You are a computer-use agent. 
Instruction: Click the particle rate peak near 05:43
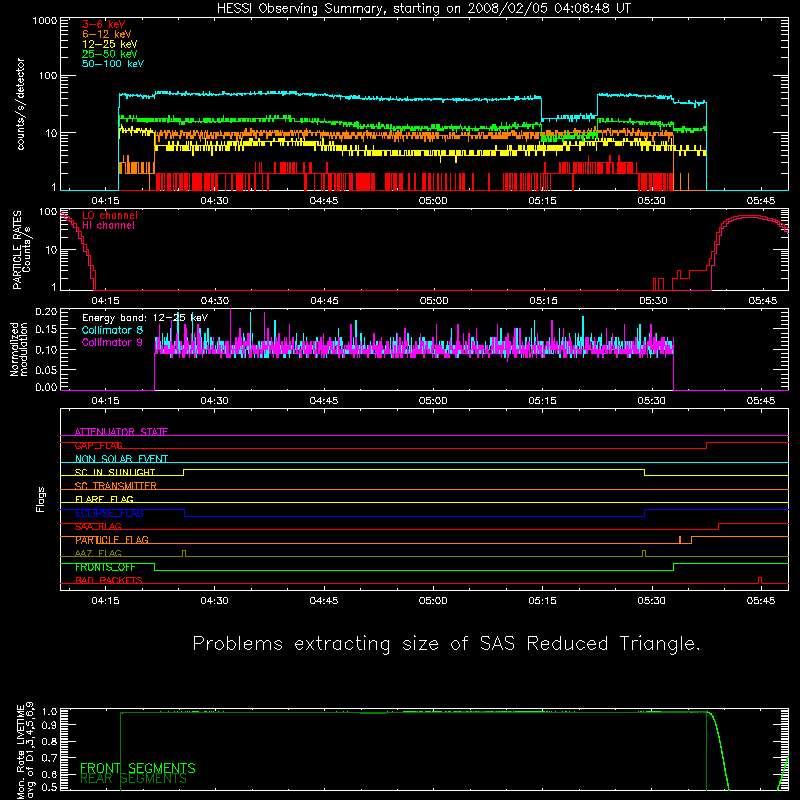point(750,217)
